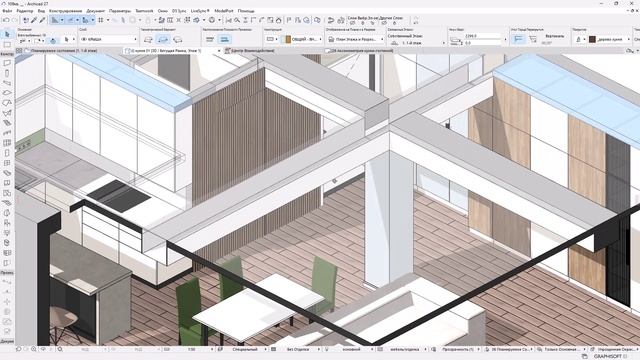Click the slab elevation value field 2295
640x360 pixels.
click(x=482, y=36)
